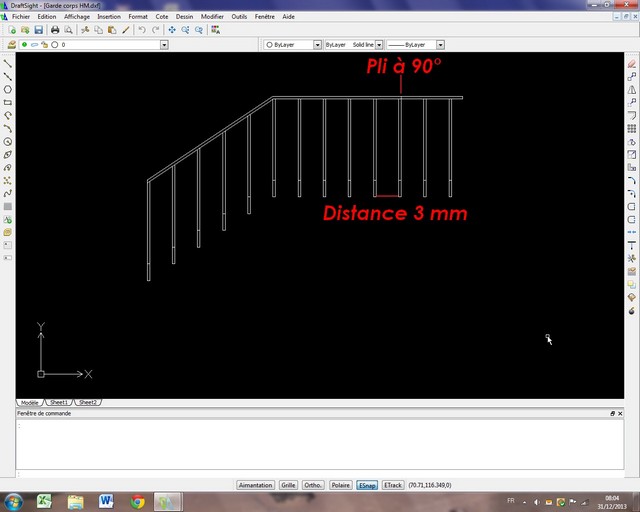Select the Pan tool icon

172,30
